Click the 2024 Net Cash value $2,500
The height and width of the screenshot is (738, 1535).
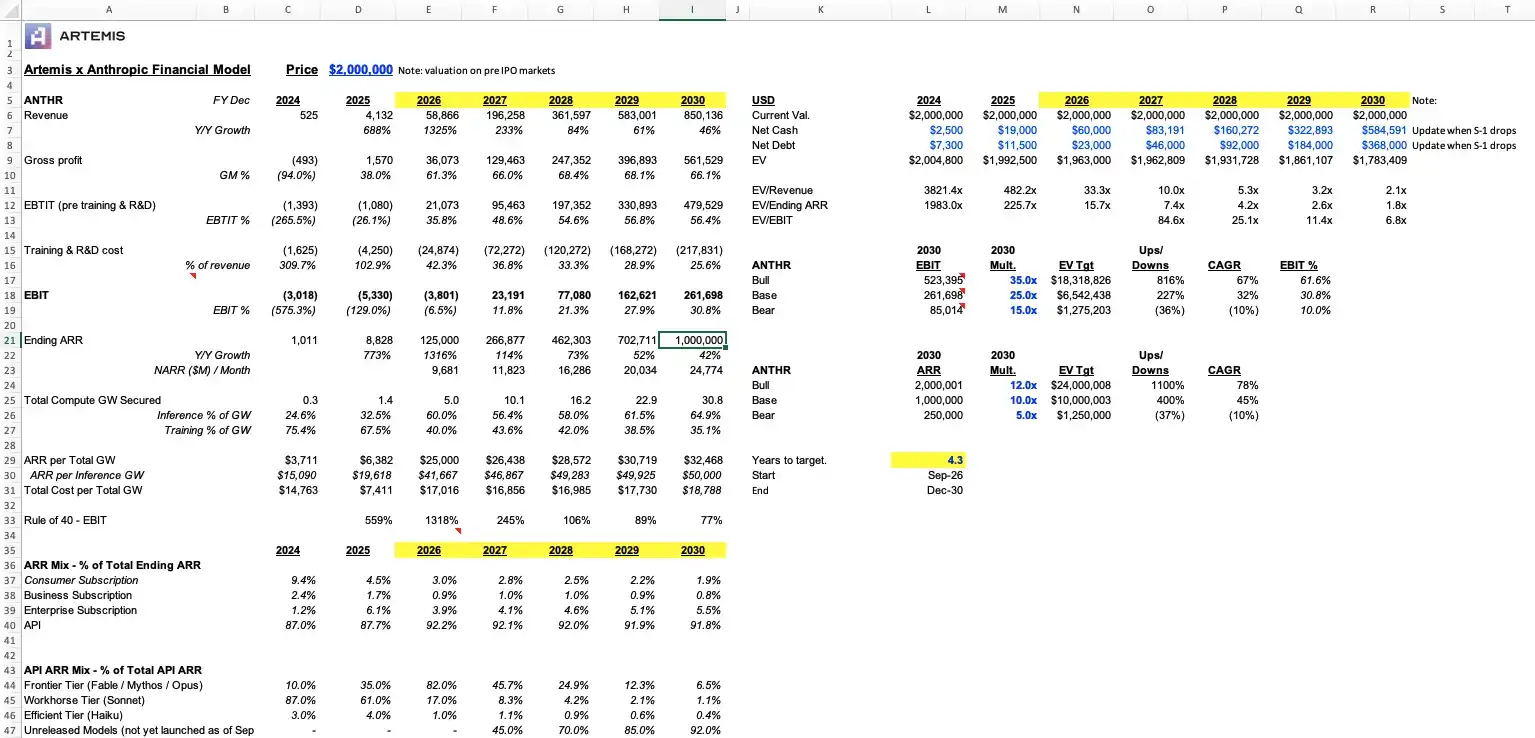click(946, 130)
